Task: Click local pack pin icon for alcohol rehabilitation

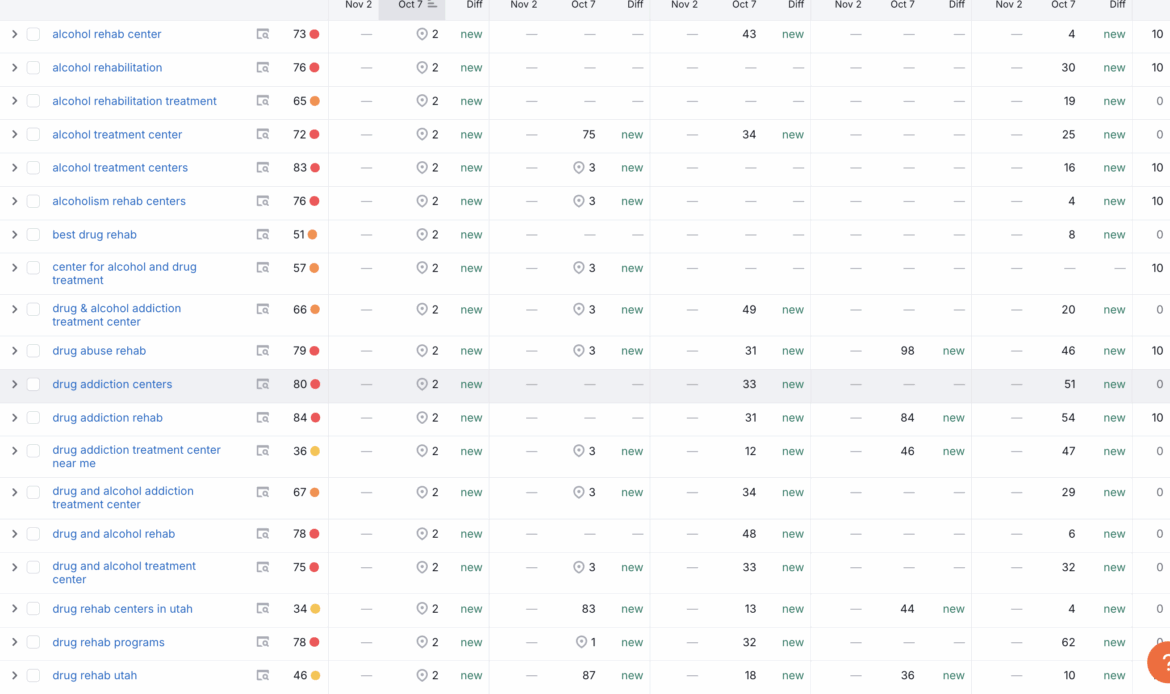Action: pos(422,68)
